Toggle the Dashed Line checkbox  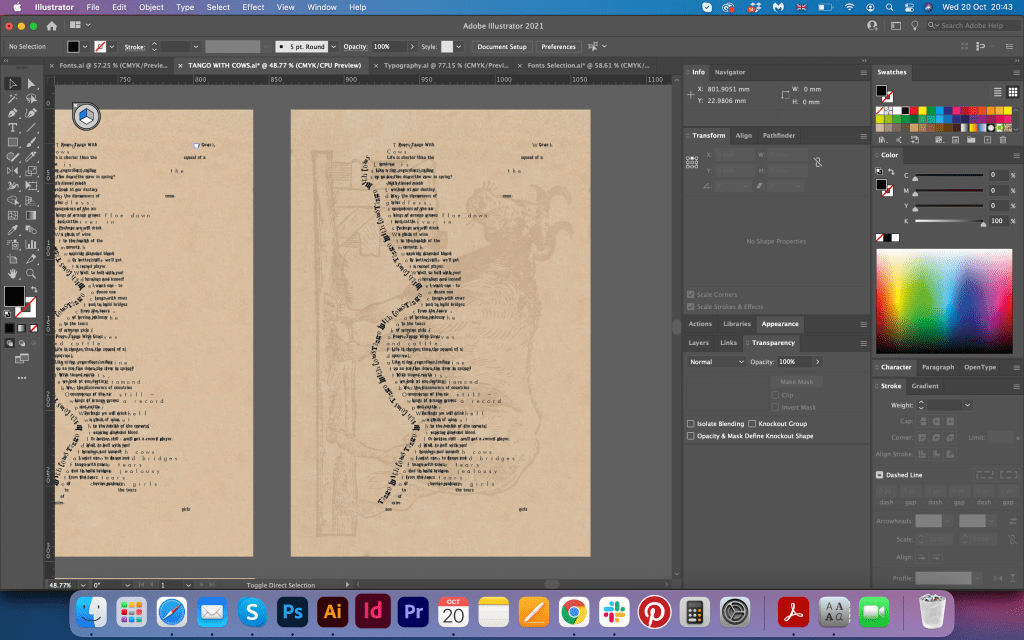pos(880,475)
